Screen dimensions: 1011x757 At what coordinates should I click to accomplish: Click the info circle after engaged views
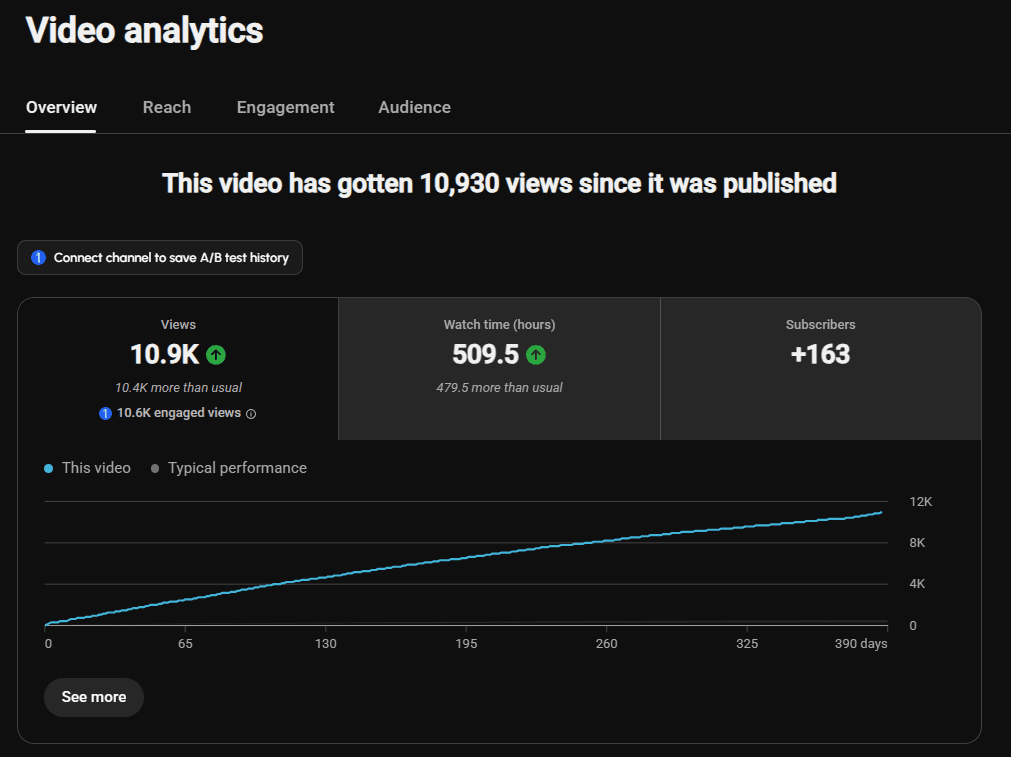[x=251, y=414]
